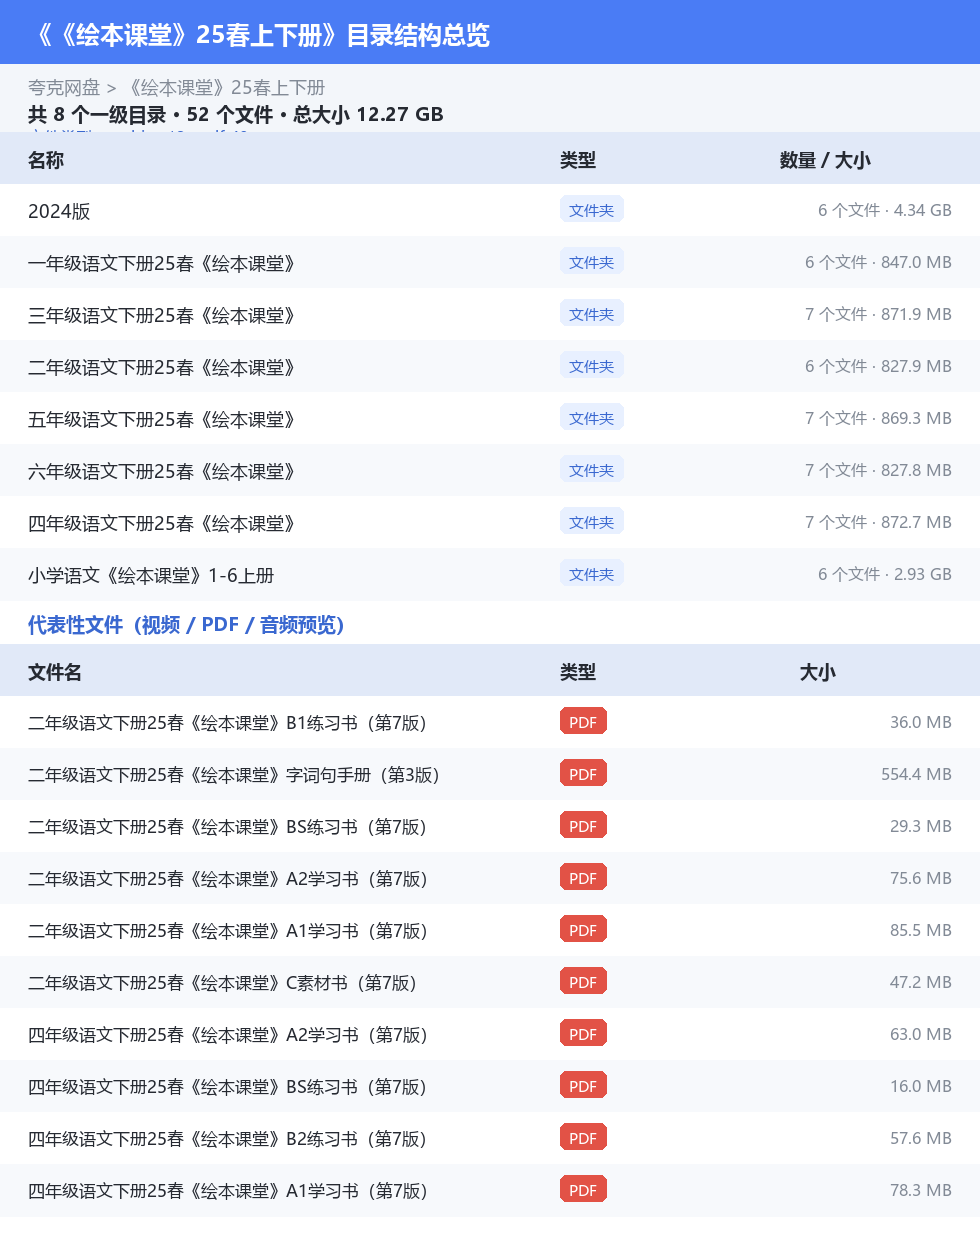
Task: Select 四年级 A2学习书(第7版) file
Action: (x=228, y=1035)
